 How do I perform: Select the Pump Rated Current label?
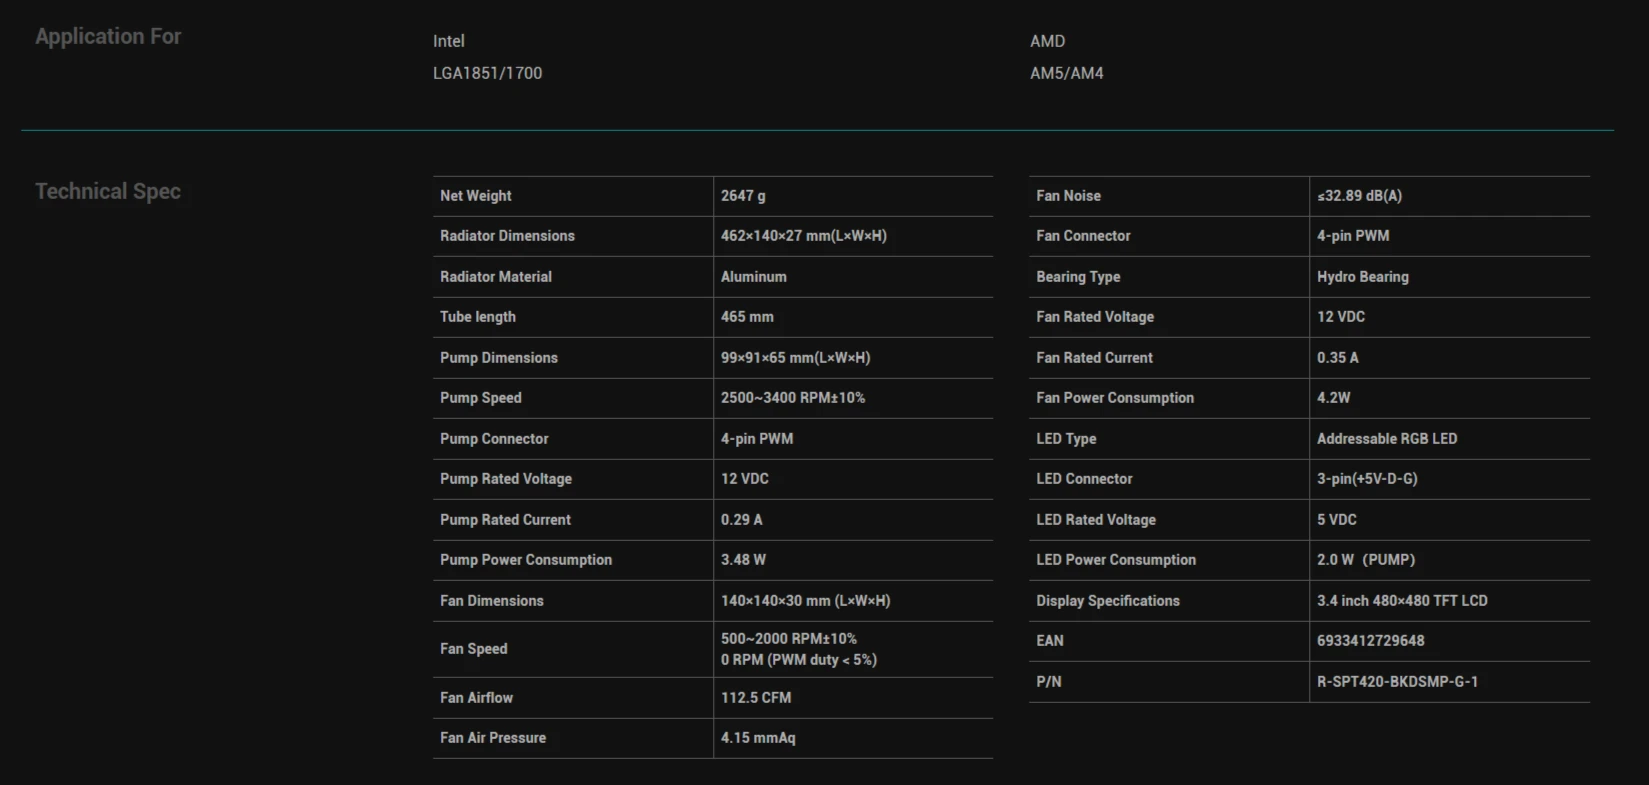click(x=505, y=520)
